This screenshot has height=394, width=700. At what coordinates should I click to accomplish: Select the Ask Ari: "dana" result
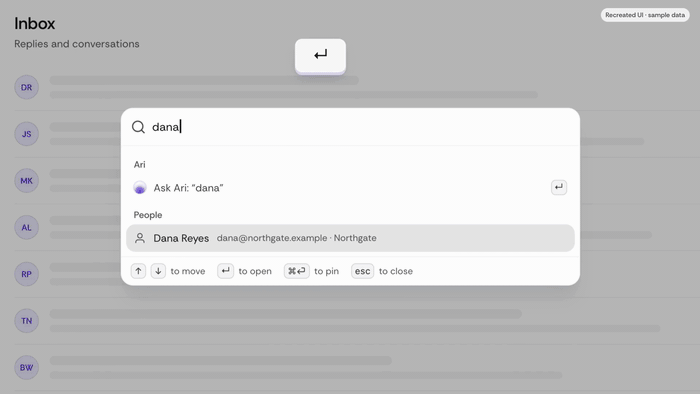350,188
